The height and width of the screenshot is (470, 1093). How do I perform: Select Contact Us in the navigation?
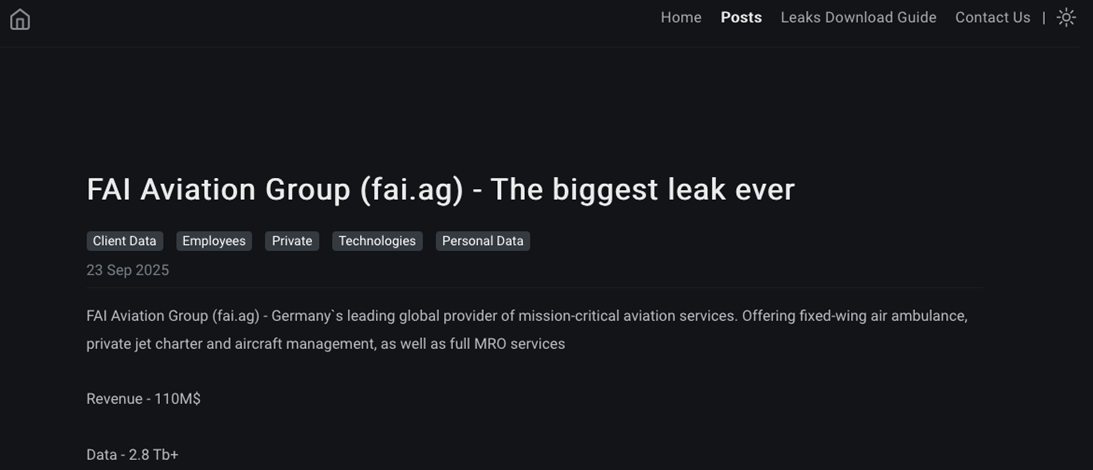(x=992, y=18)
